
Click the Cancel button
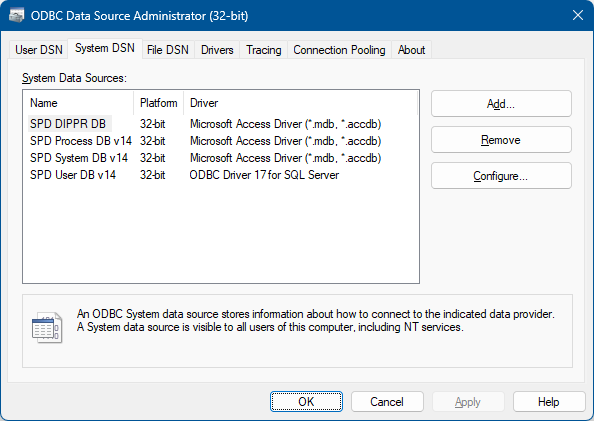tap(387, 402)
